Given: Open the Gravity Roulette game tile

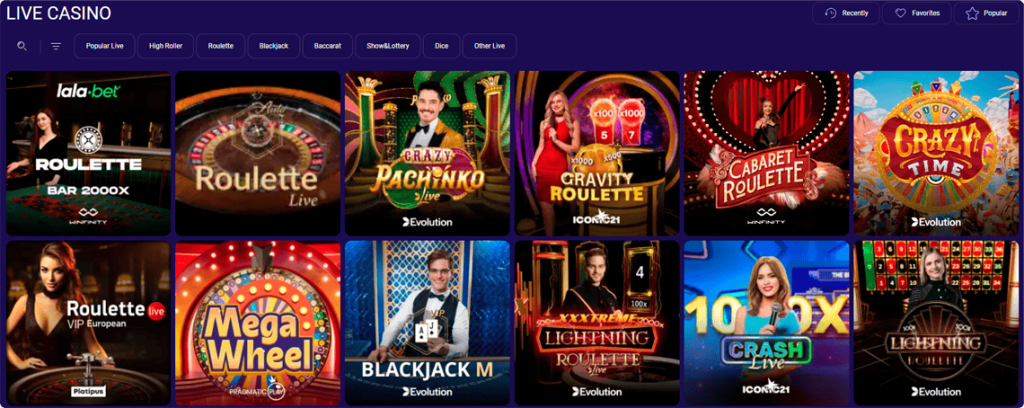Looking at the screenshot, I should [x=597, y=153].
